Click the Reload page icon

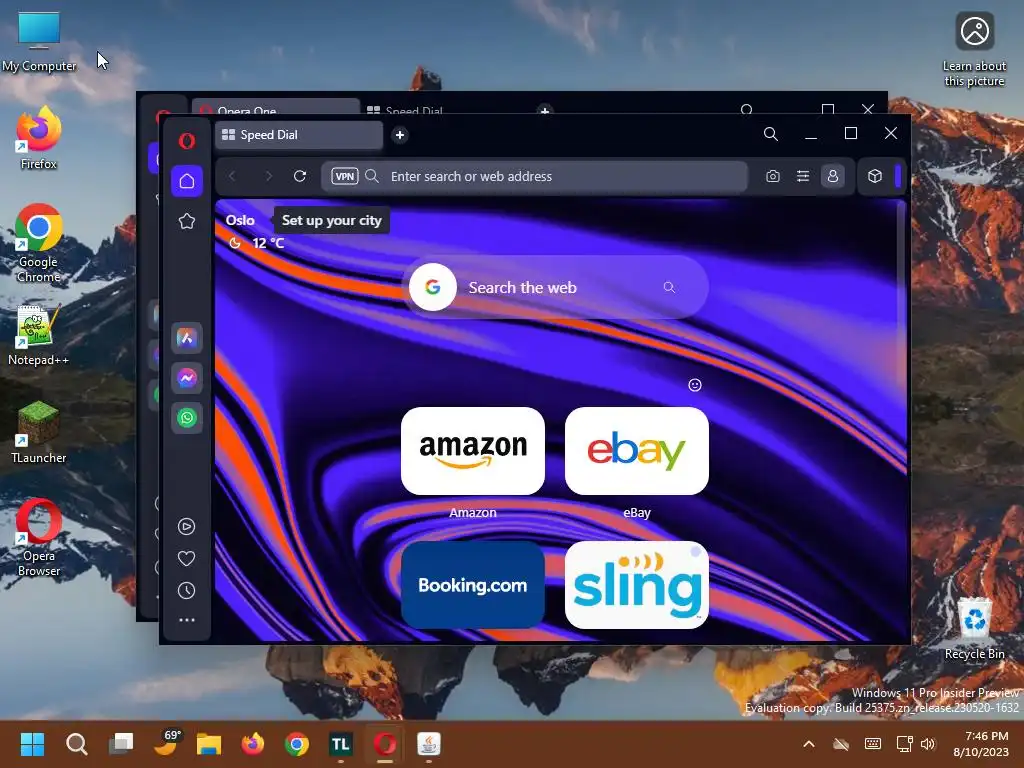pyautogui.click(x=300, y=176)
